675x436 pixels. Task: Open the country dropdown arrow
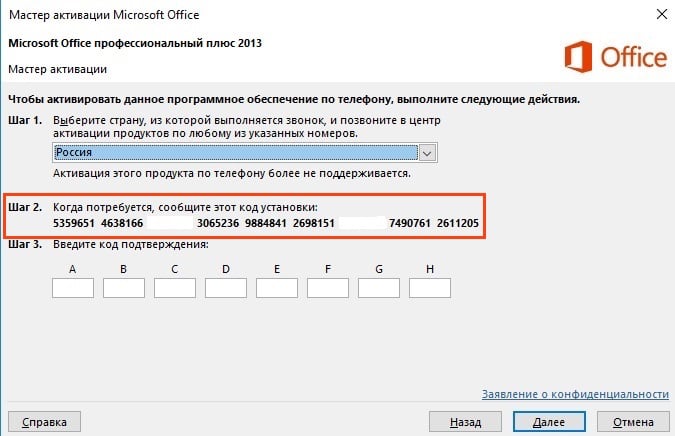pos(427,153)
